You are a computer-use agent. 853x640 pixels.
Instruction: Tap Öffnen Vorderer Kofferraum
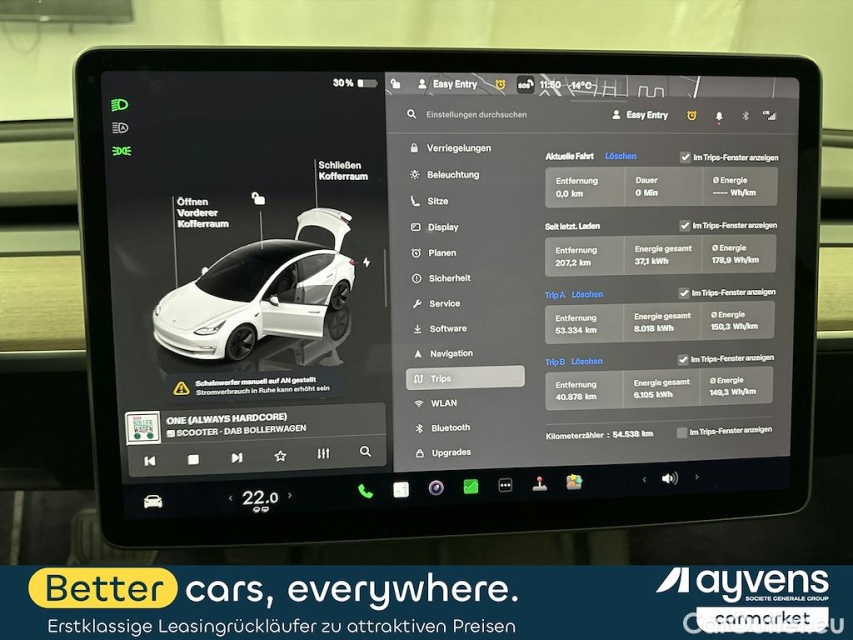(202, 213)
